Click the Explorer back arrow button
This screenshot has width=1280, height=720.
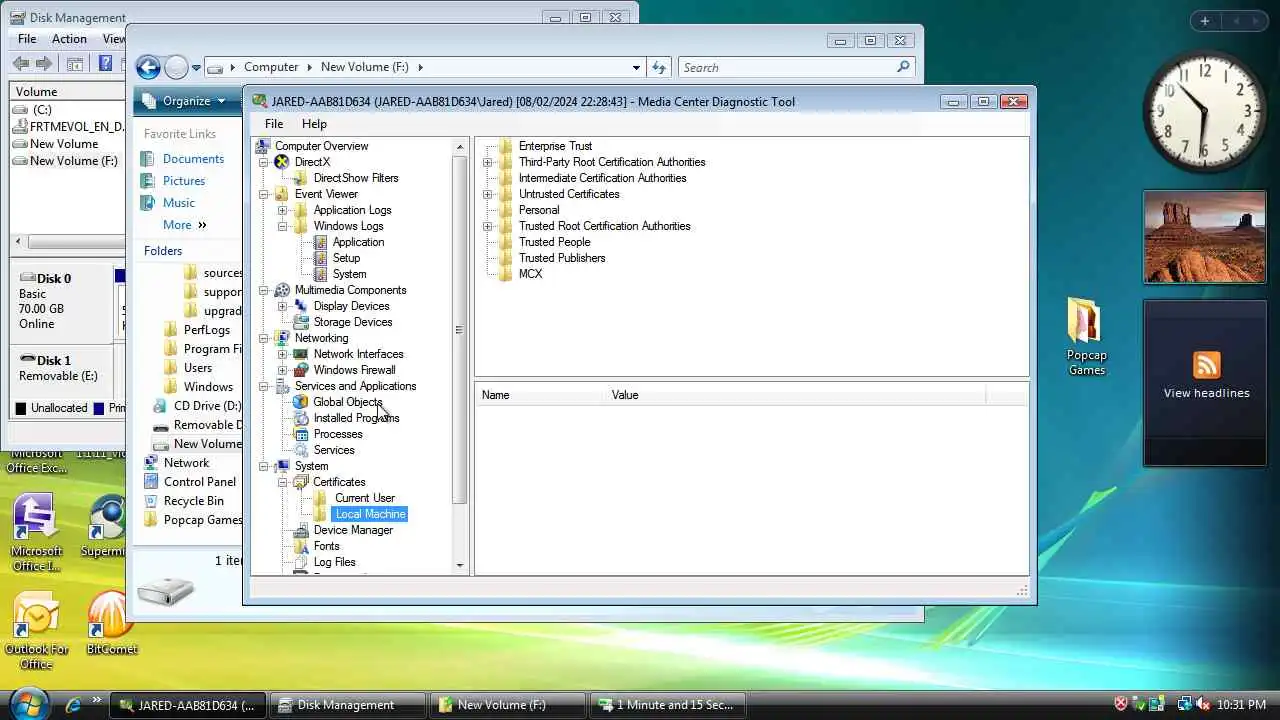point(148,67)
